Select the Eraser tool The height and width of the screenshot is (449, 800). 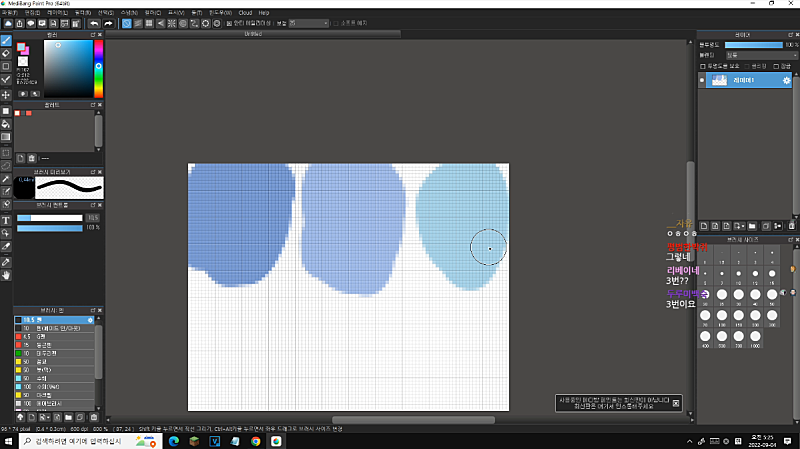click(x=6, y=53)
